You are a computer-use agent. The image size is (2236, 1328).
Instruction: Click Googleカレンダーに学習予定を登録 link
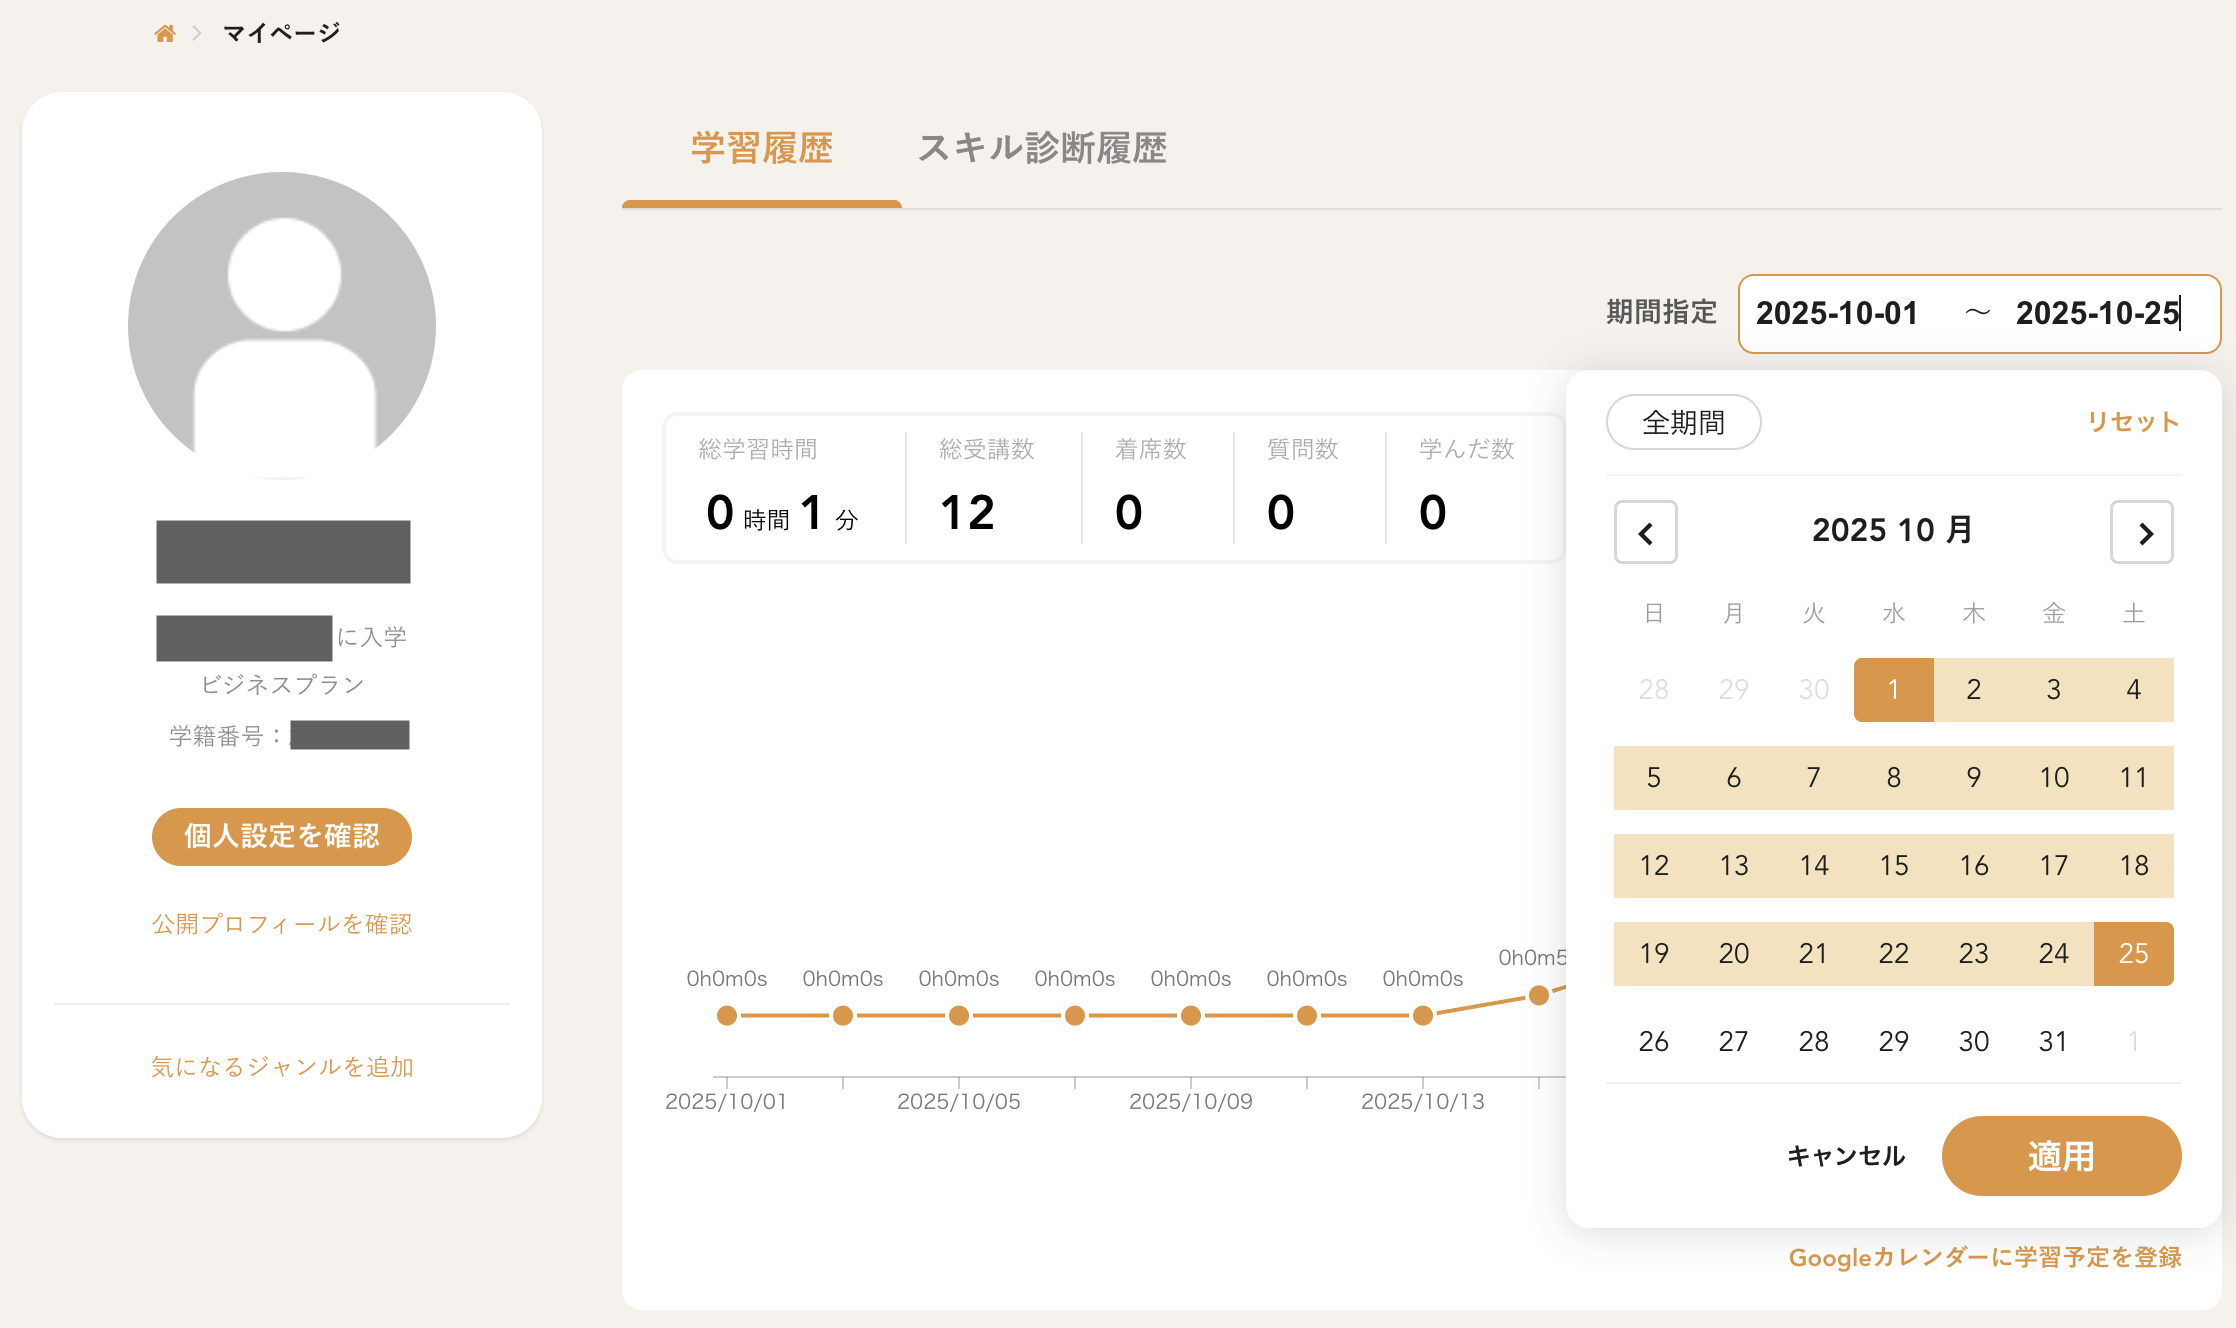[1984, 1257]
